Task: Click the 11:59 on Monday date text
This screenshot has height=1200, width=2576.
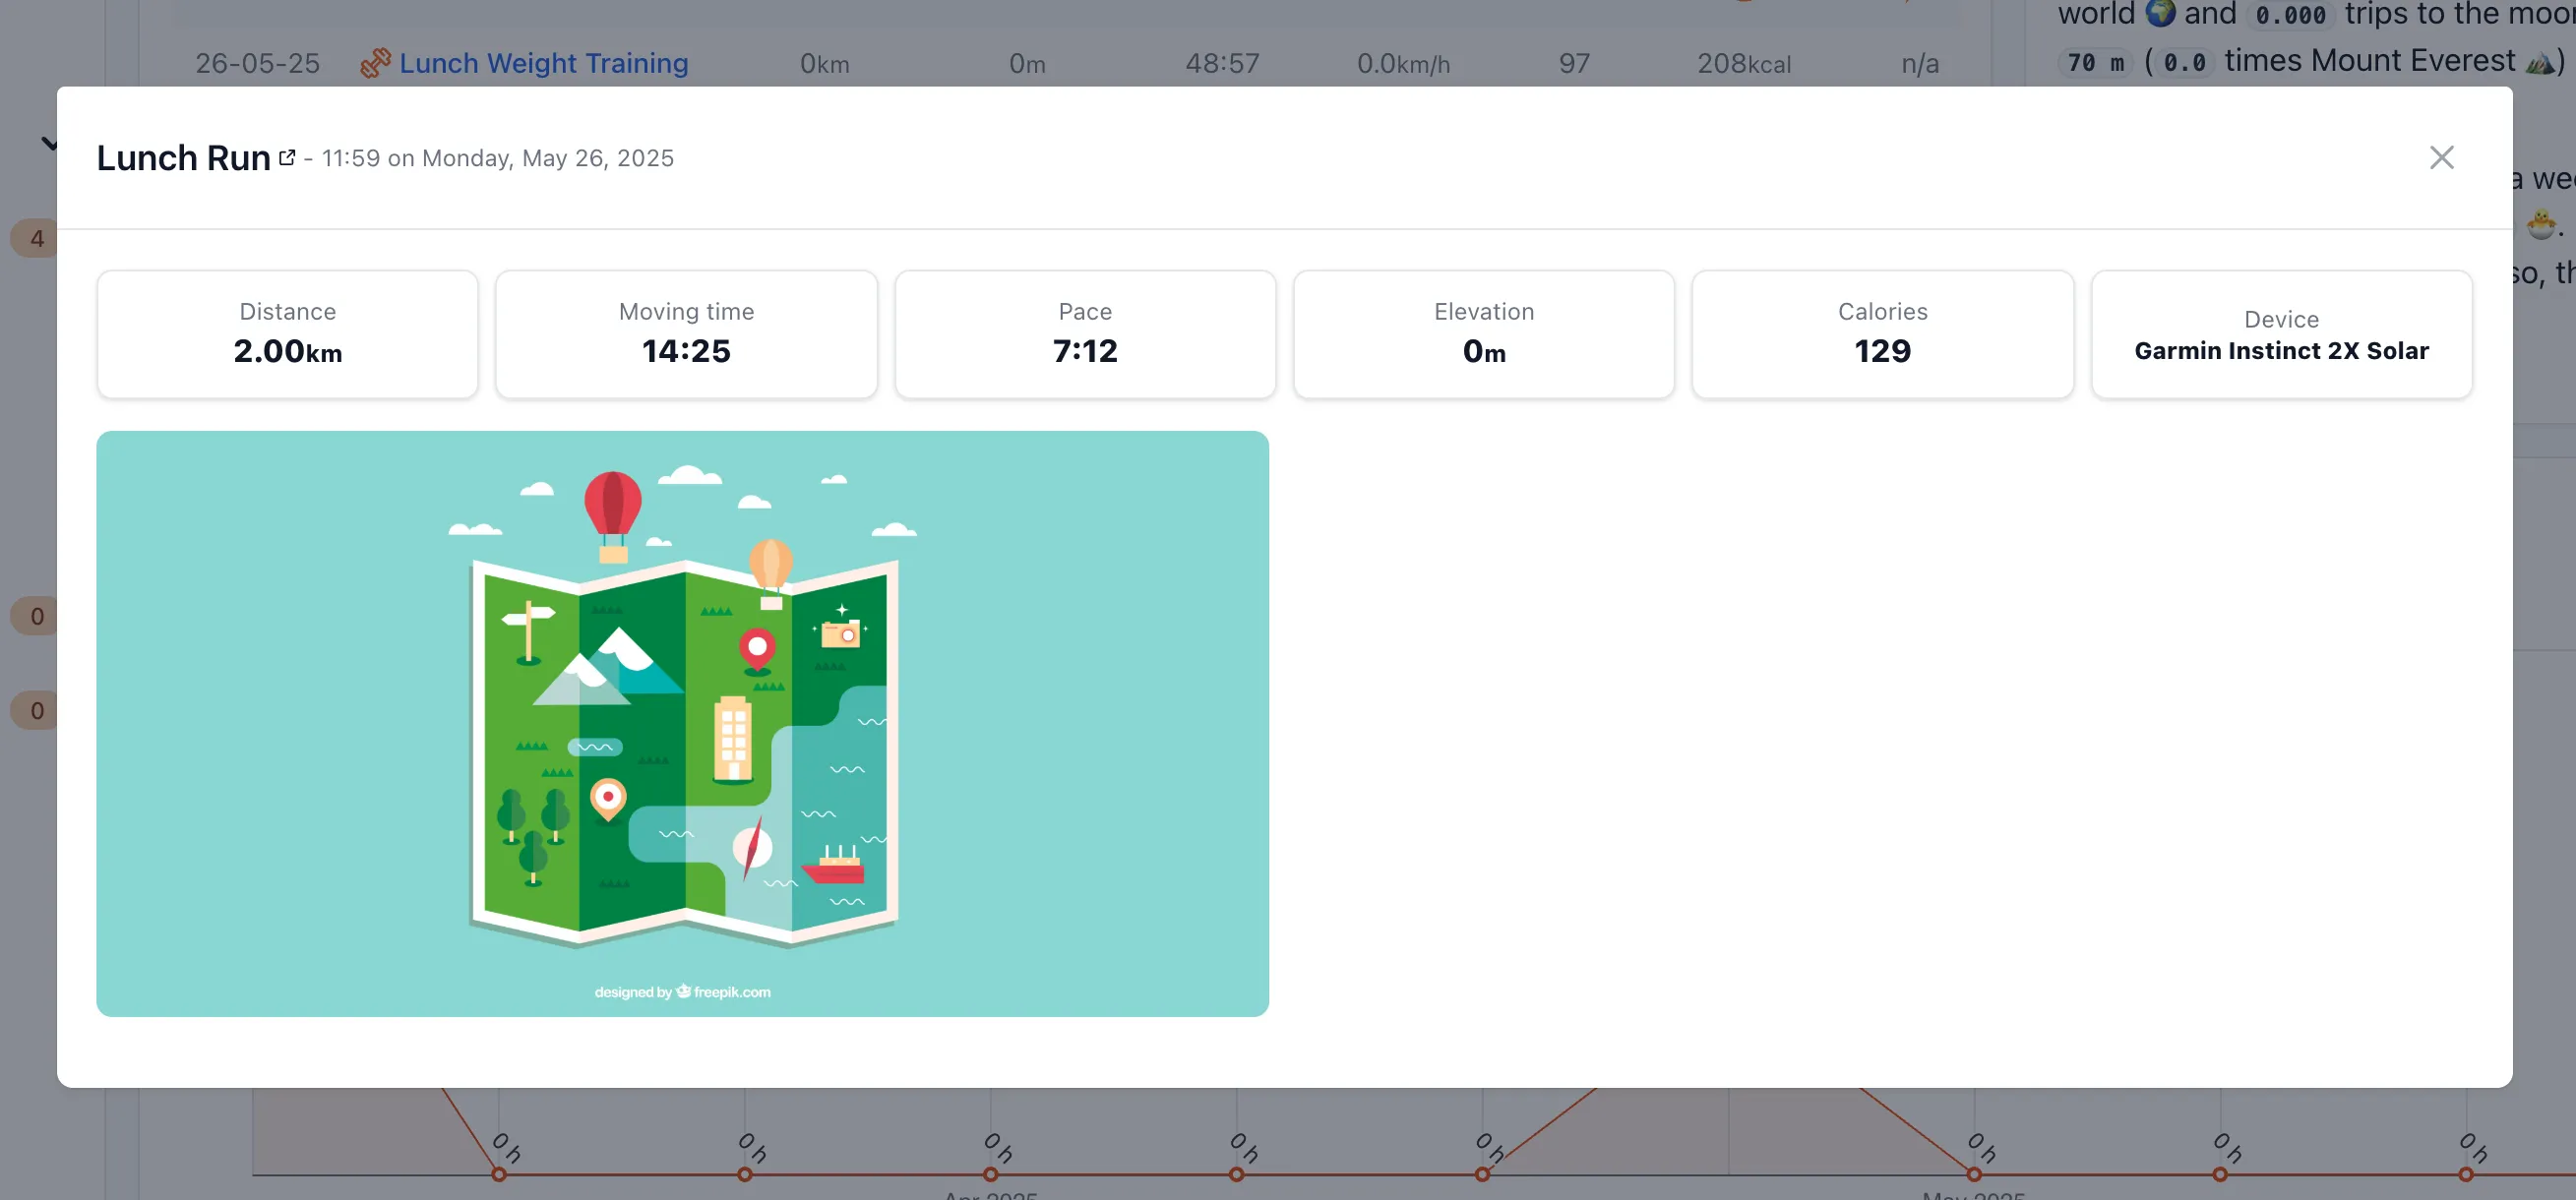Action: [497, 158]
